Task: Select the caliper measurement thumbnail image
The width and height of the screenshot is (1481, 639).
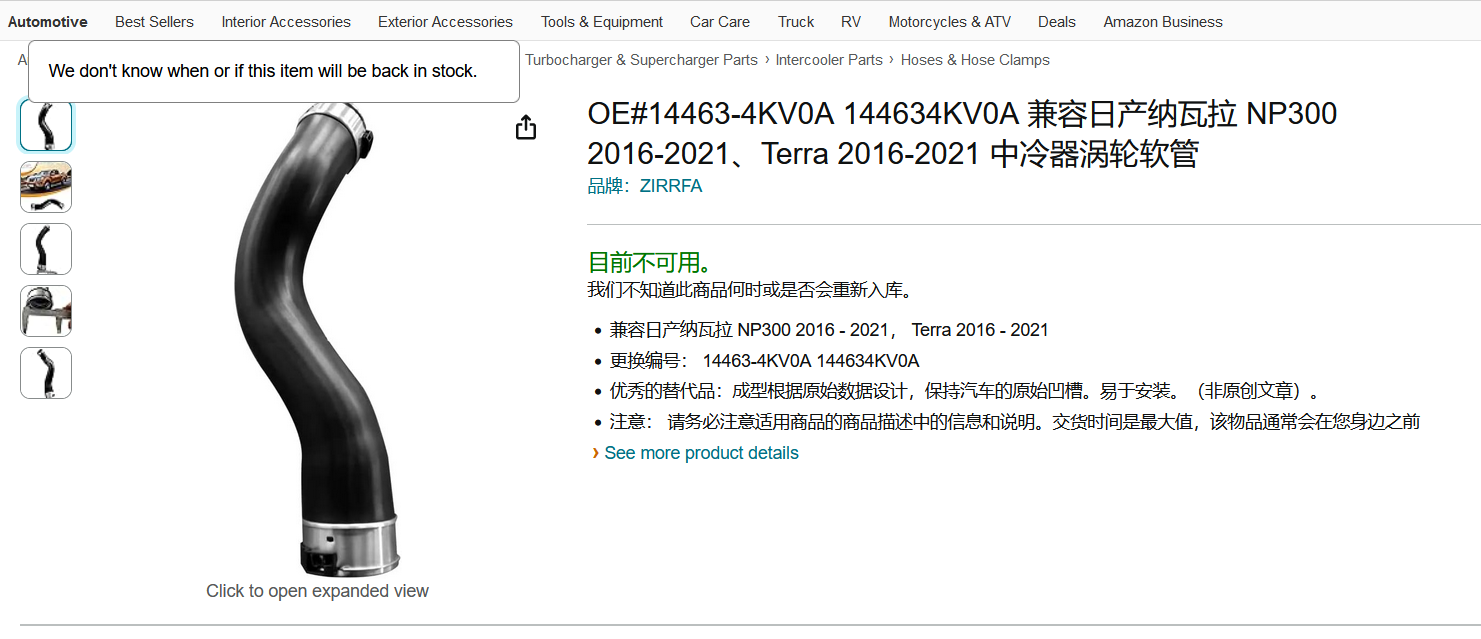Action: [46, 311]
